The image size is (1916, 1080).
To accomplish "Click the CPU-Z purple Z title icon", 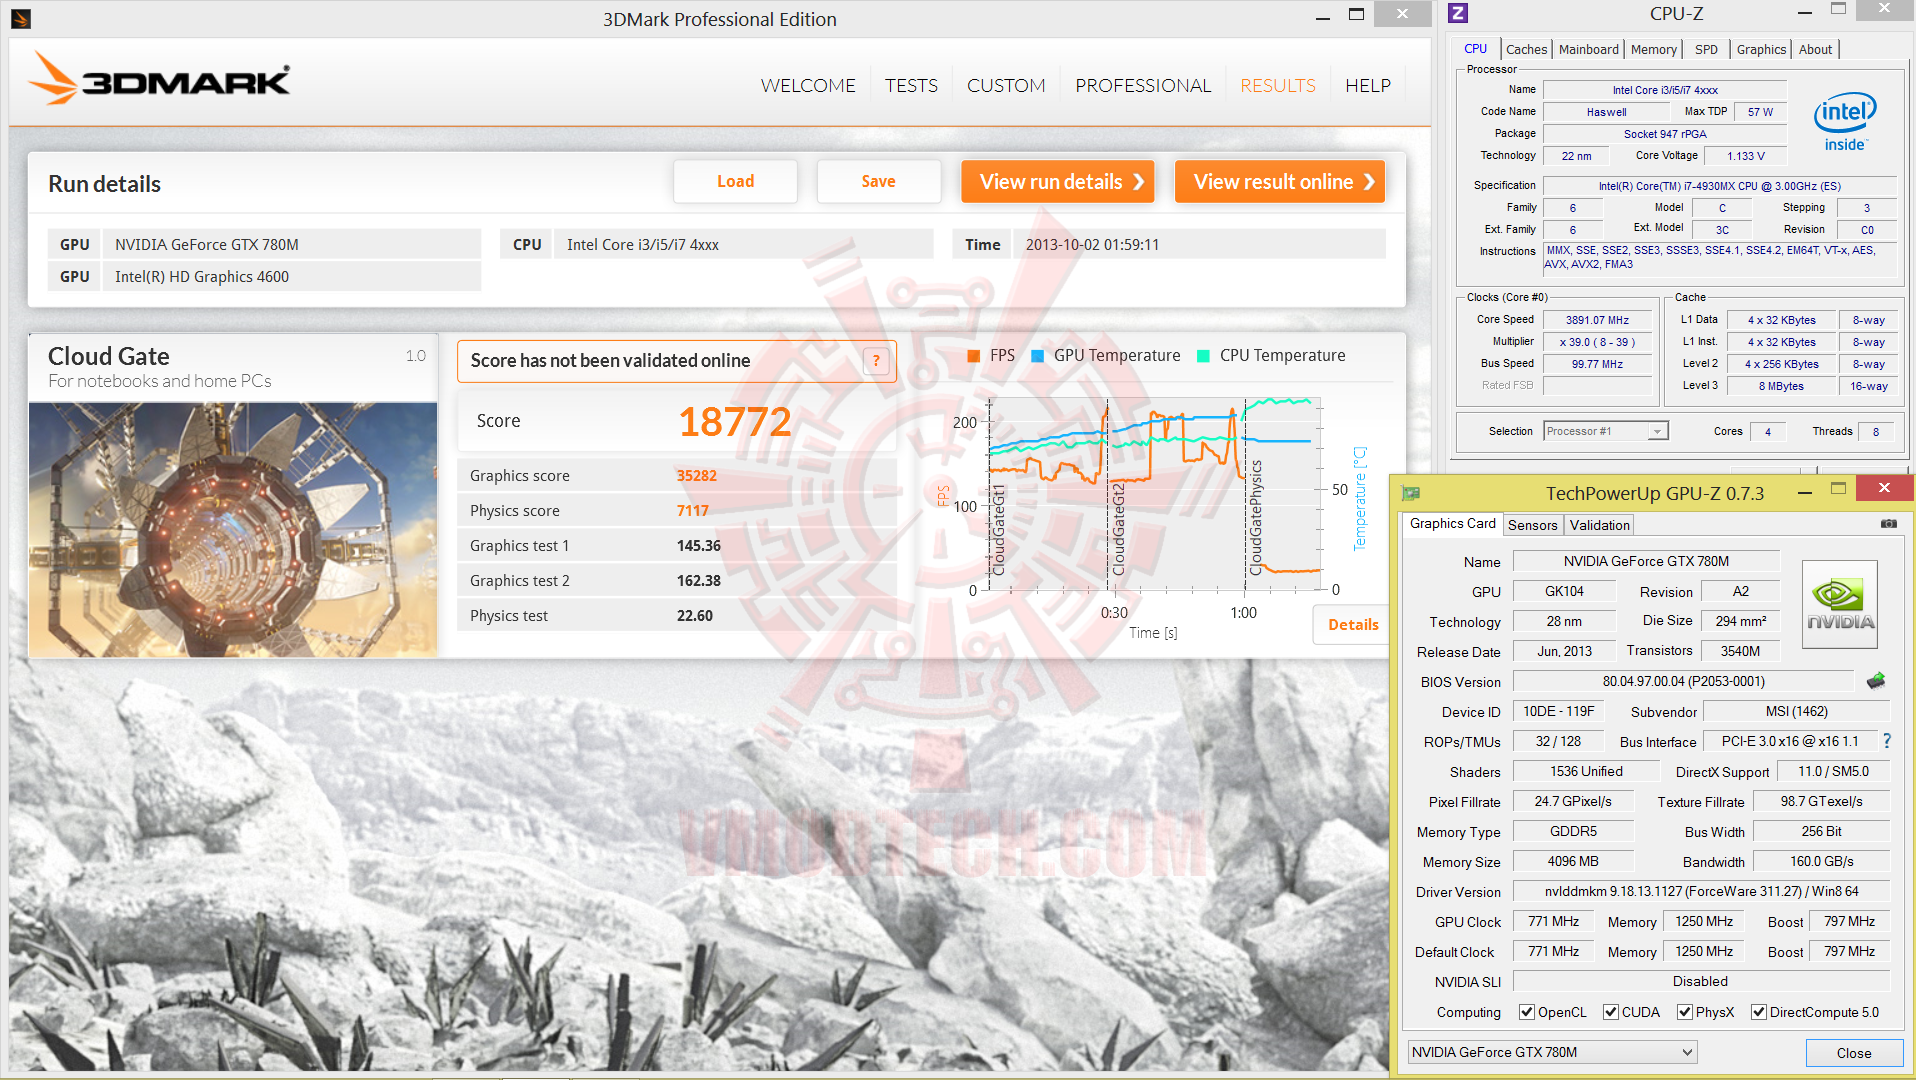I will click(x=1458, y=13).
